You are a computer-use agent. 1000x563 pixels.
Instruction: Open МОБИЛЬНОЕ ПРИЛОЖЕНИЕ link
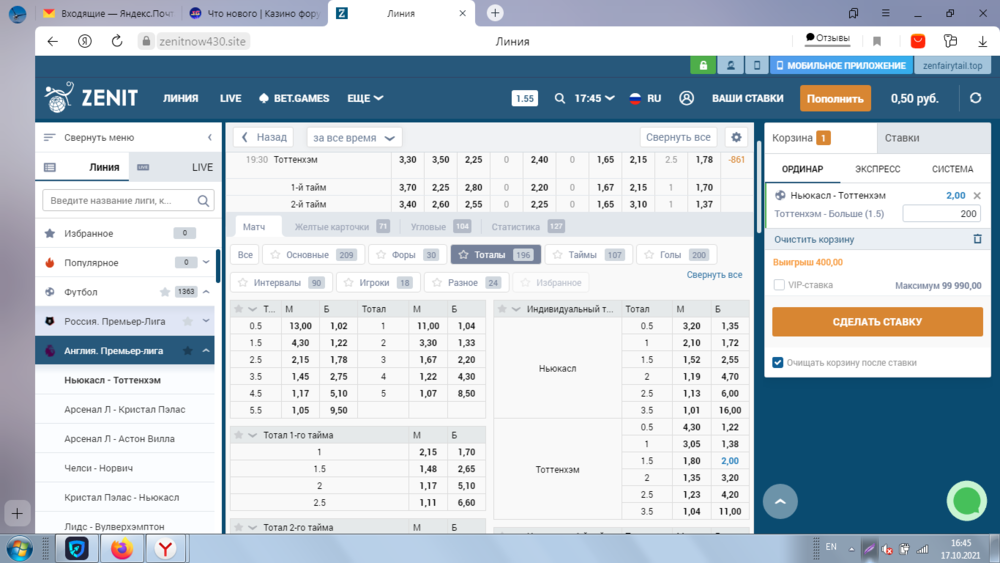tap(841, 65)
